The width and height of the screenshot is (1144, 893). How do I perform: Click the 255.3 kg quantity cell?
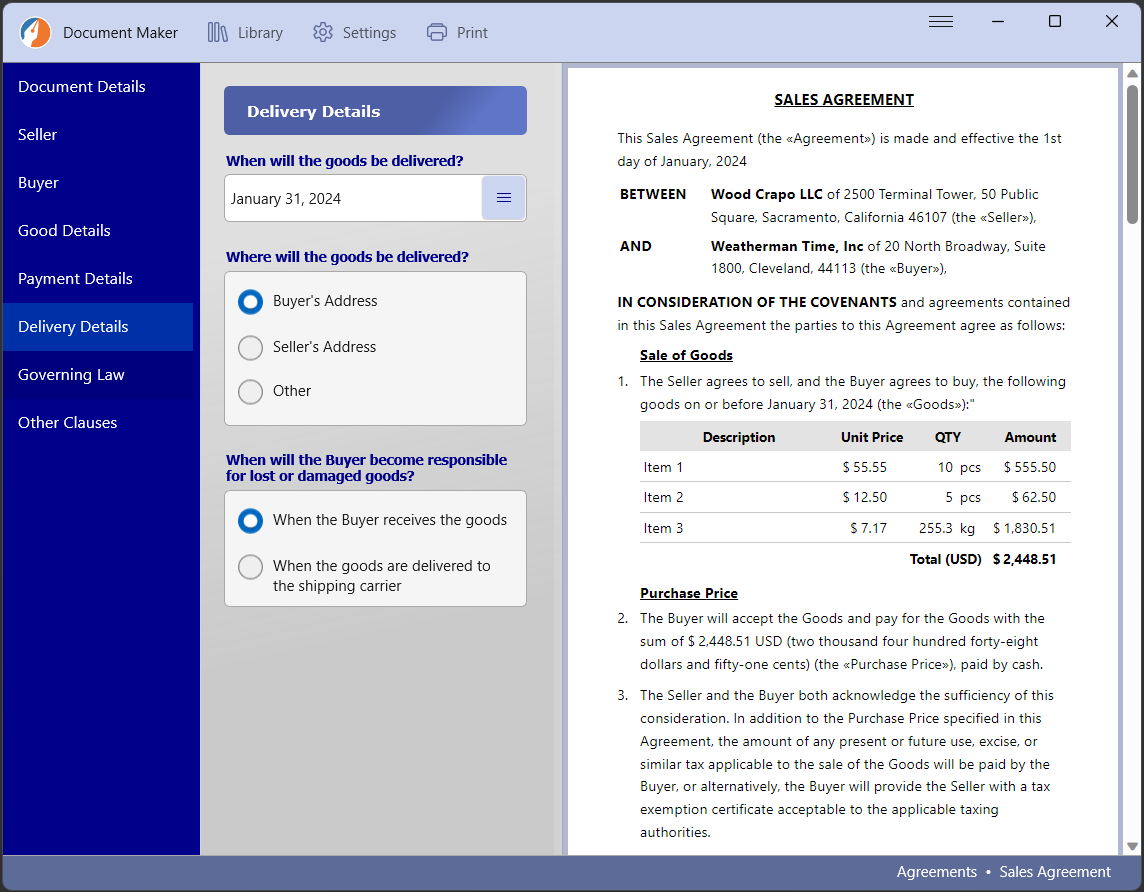pos(946,528)
